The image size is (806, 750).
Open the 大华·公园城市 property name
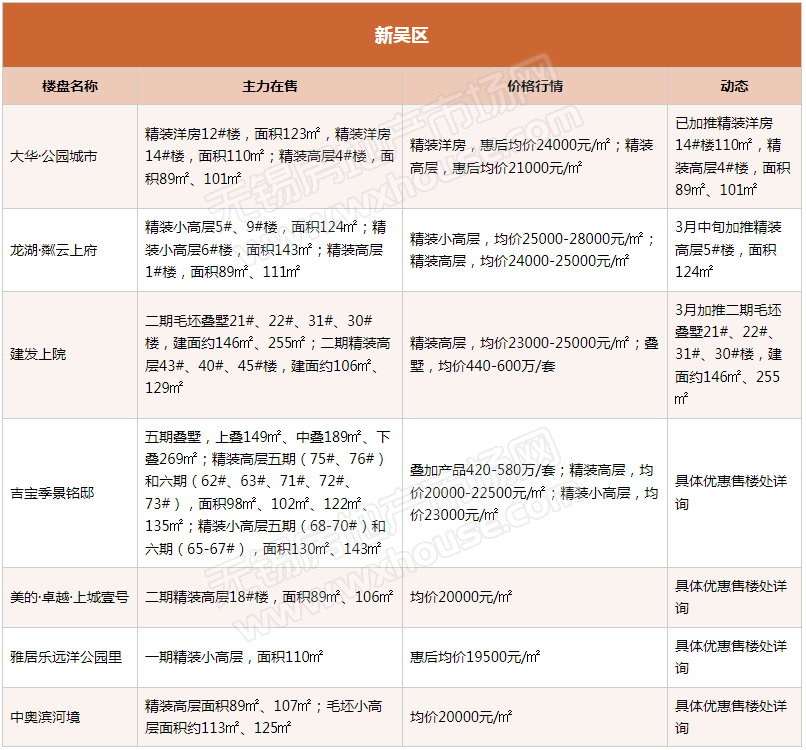point(54,157)
